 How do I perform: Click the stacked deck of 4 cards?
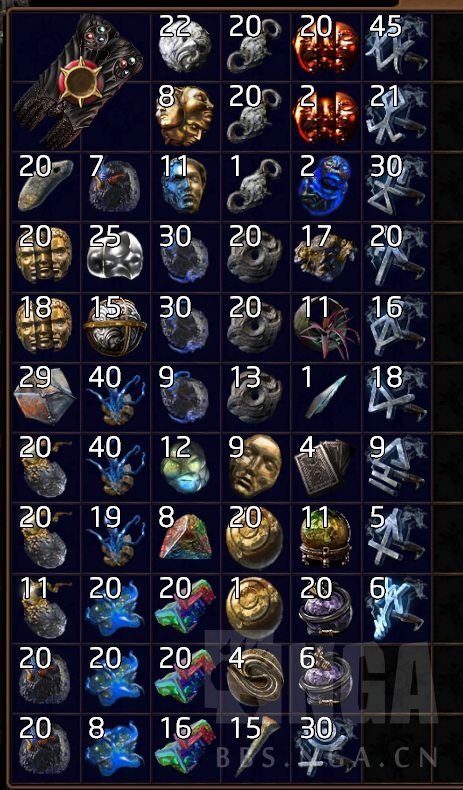click(325, 468)
